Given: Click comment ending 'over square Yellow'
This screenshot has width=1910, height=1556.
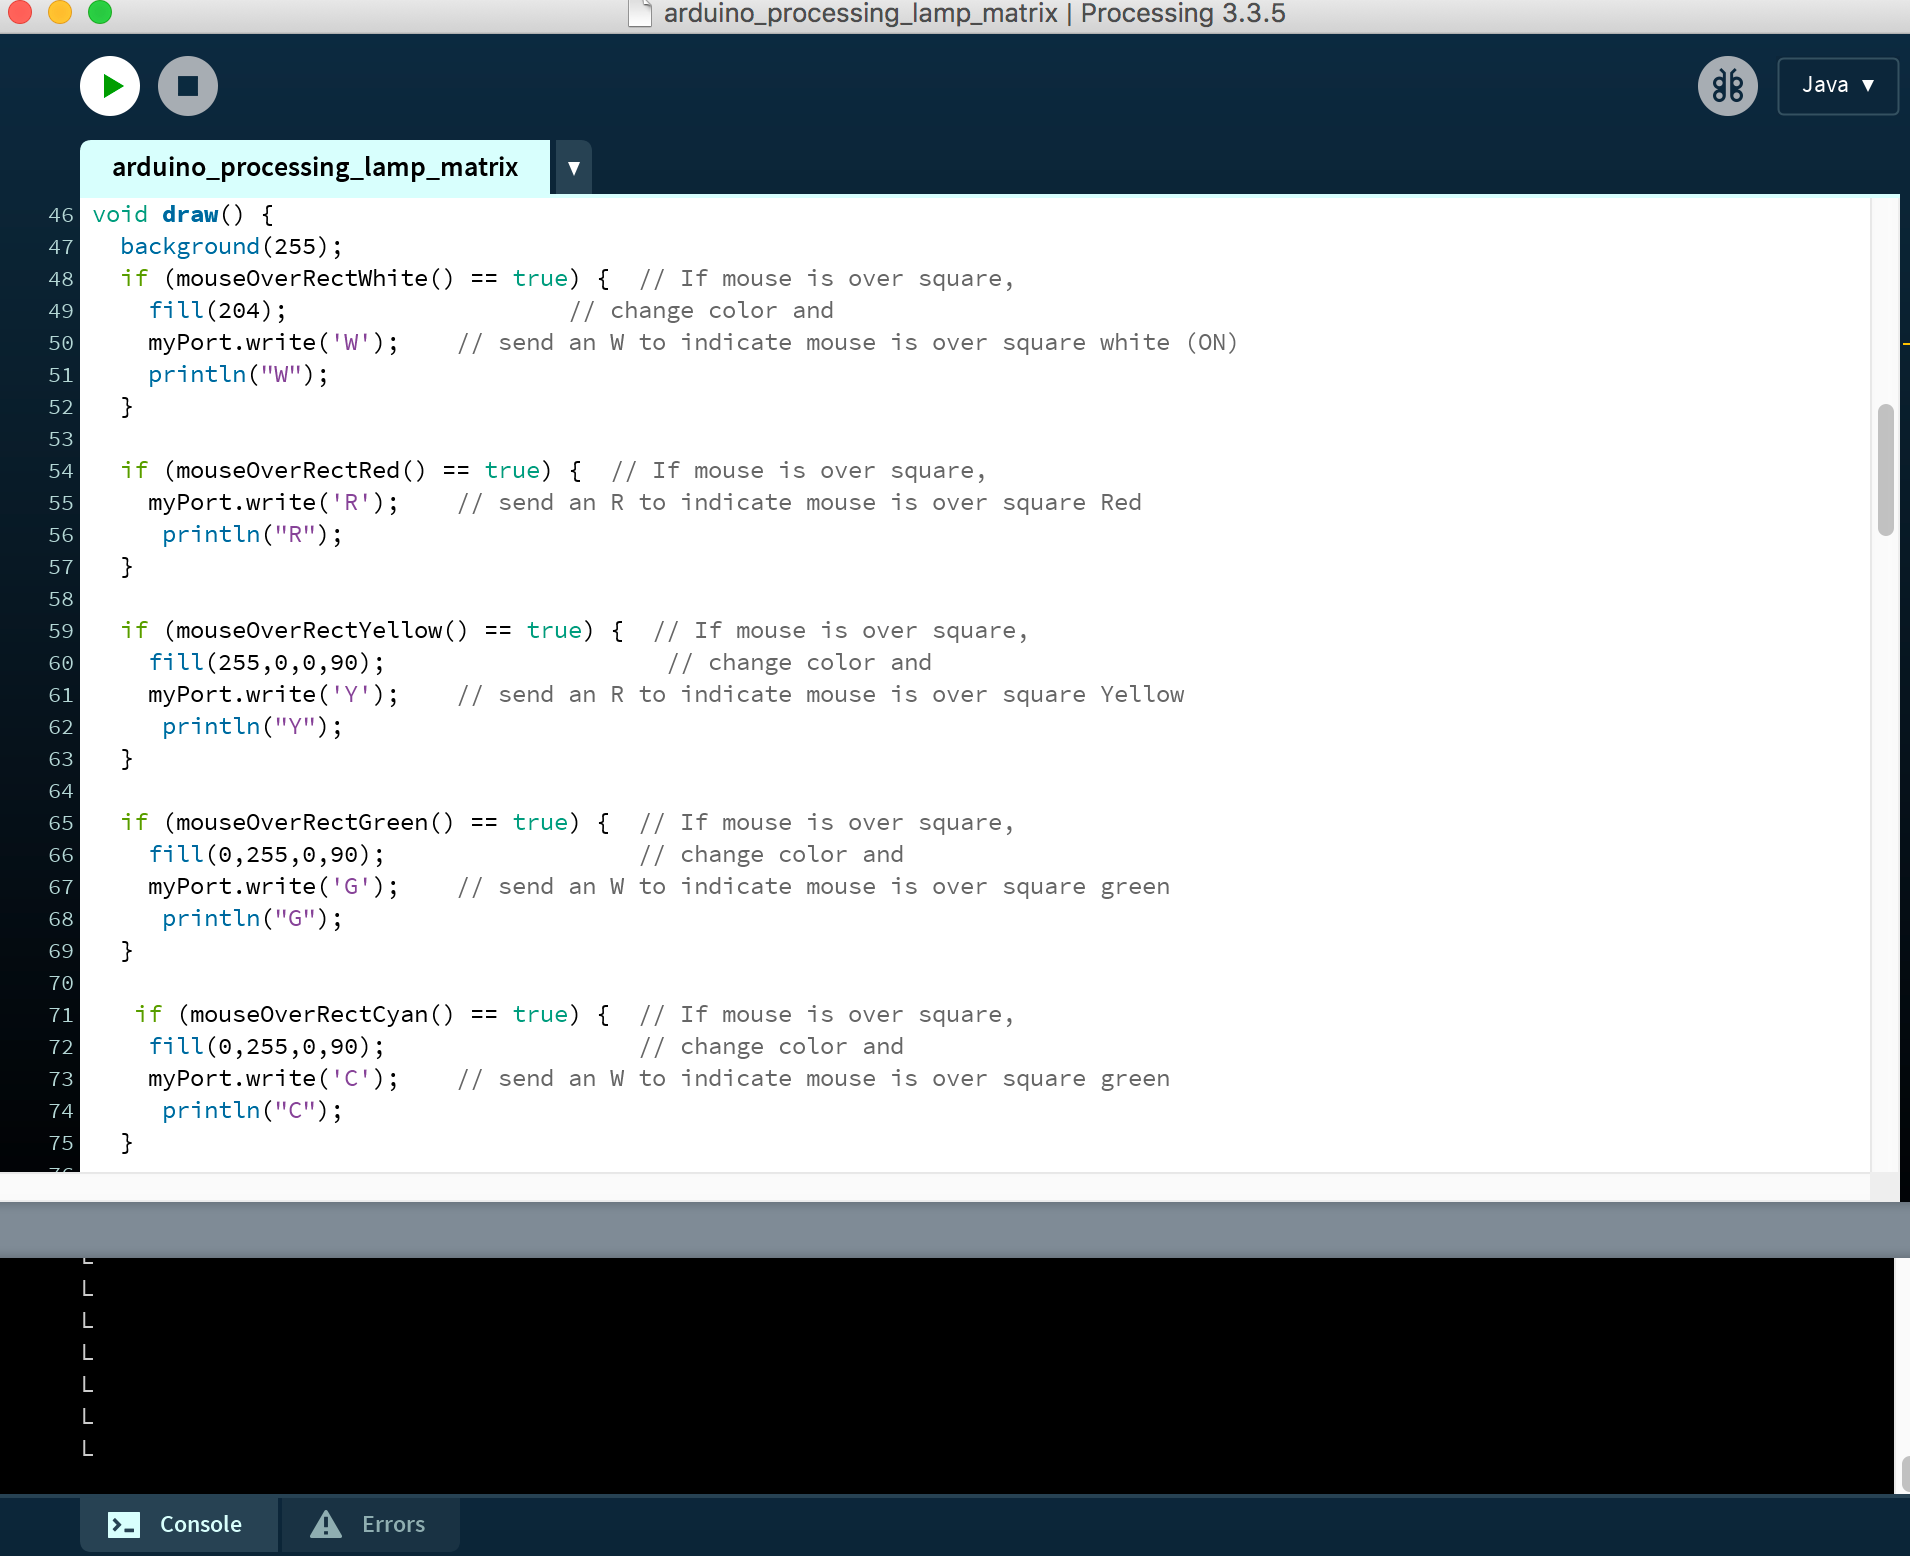Looking at the screenshot, I should click(x=820, y=694).
